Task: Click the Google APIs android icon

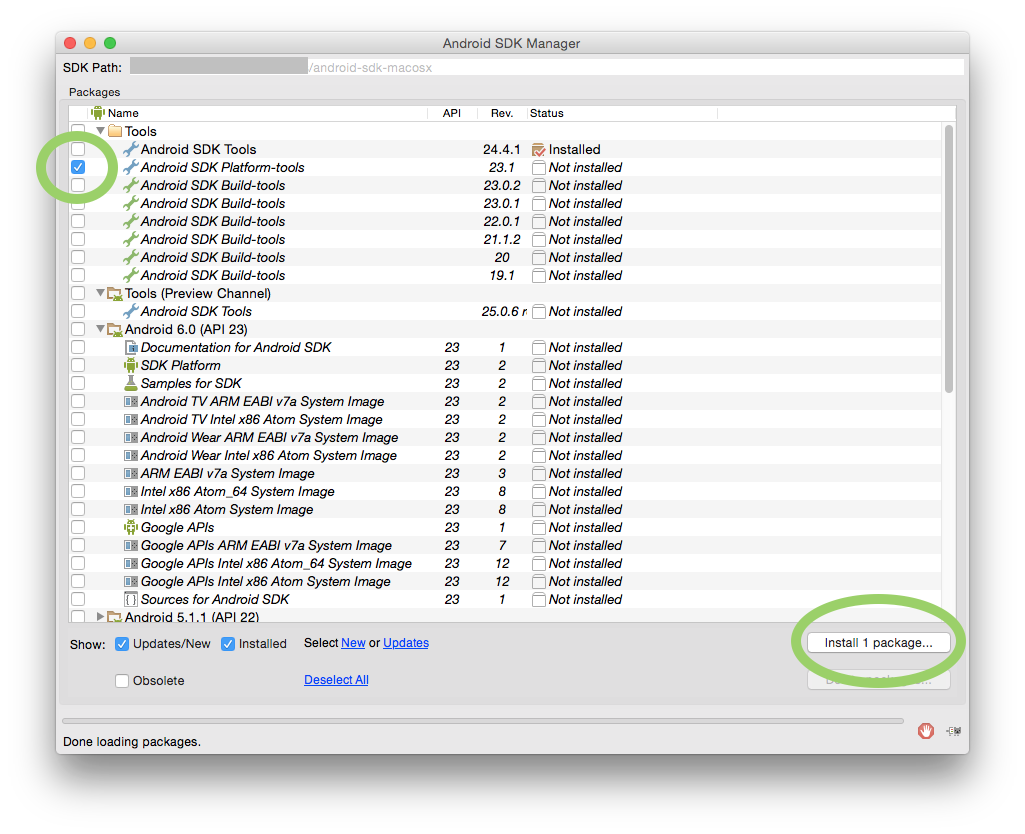Action: pos(131,527)
